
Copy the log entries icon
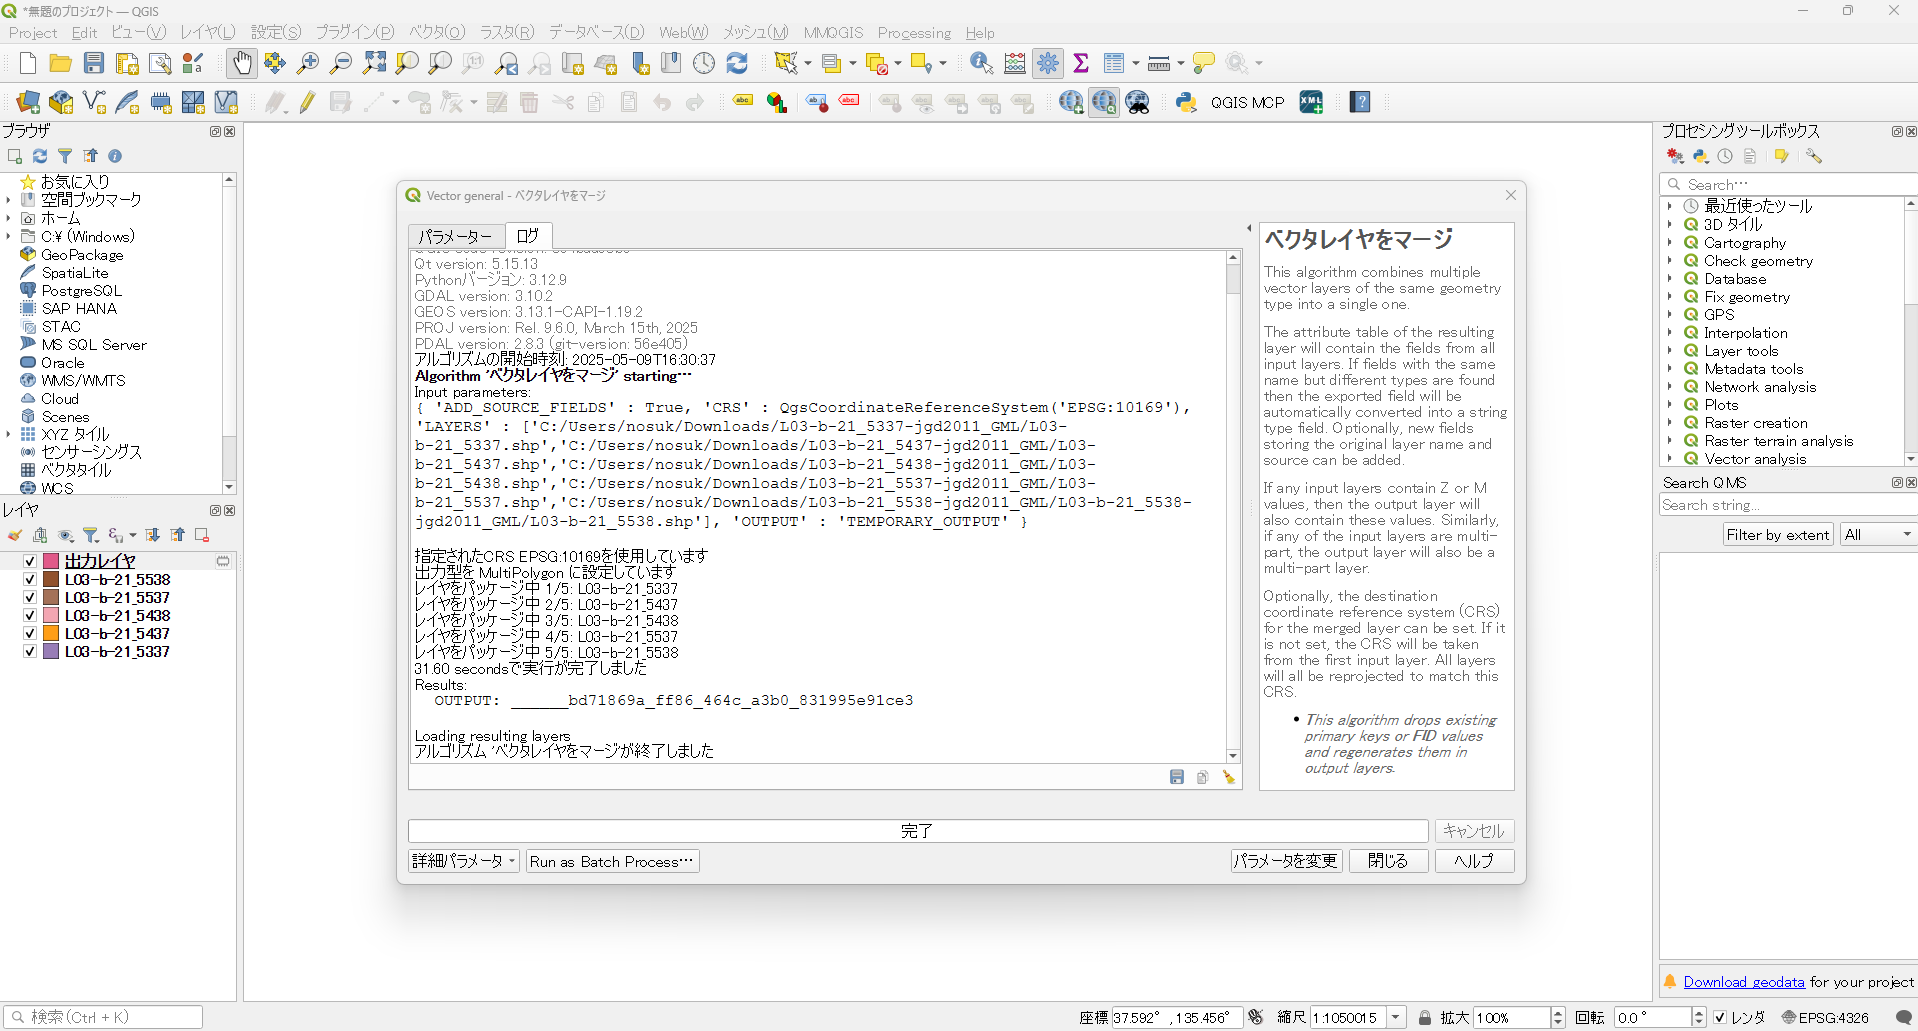coord(1202,777)
